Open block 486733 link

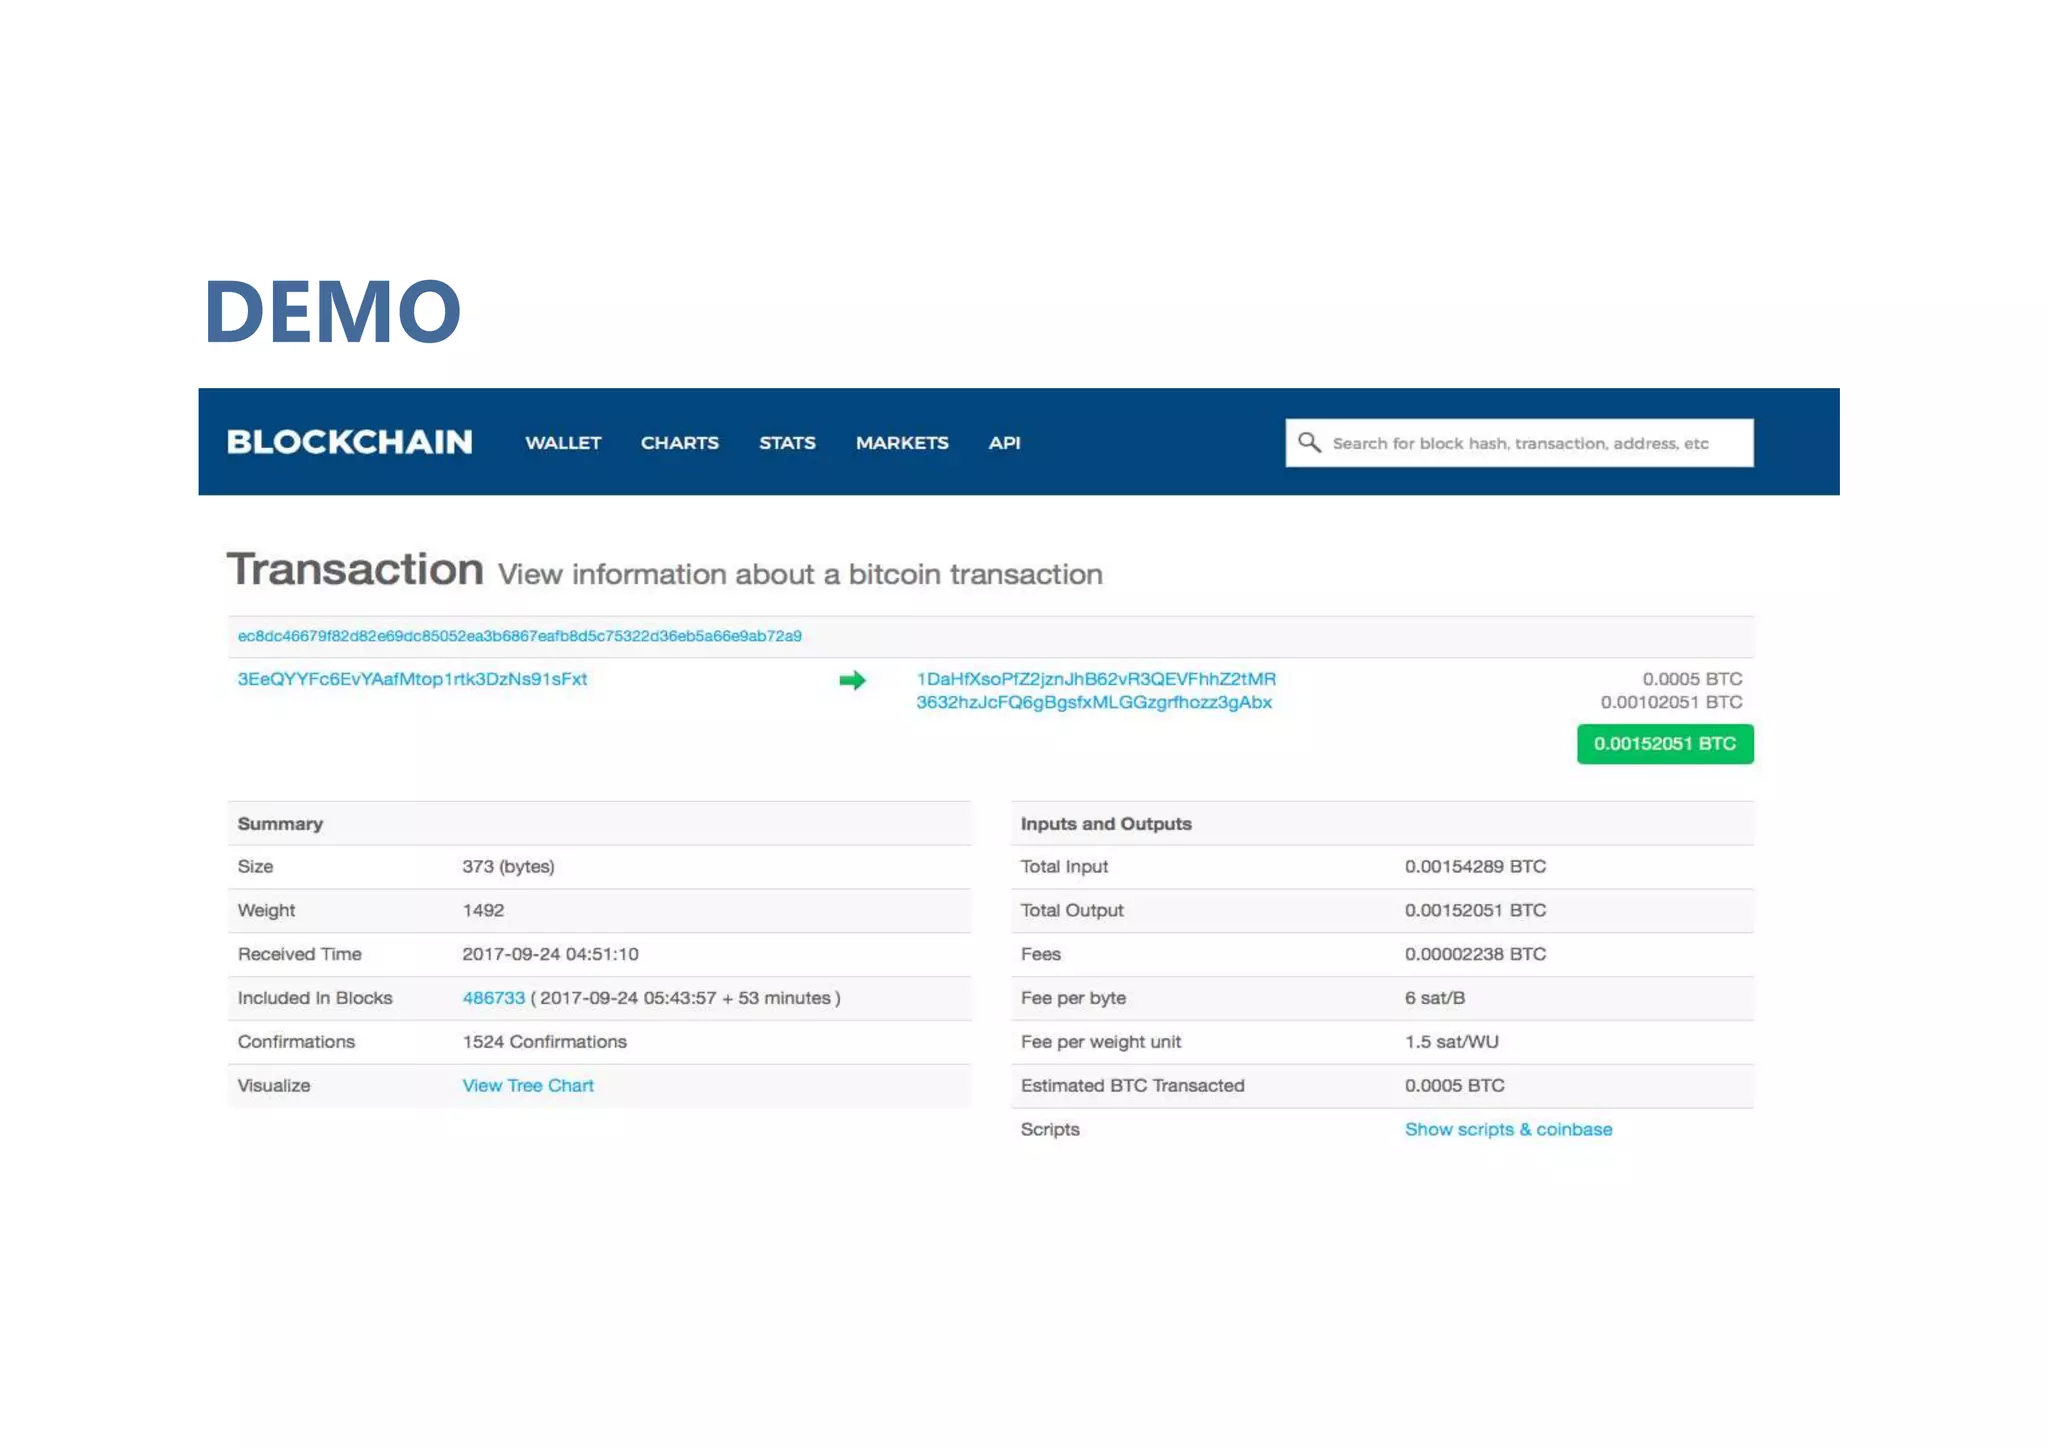(493, 998)
